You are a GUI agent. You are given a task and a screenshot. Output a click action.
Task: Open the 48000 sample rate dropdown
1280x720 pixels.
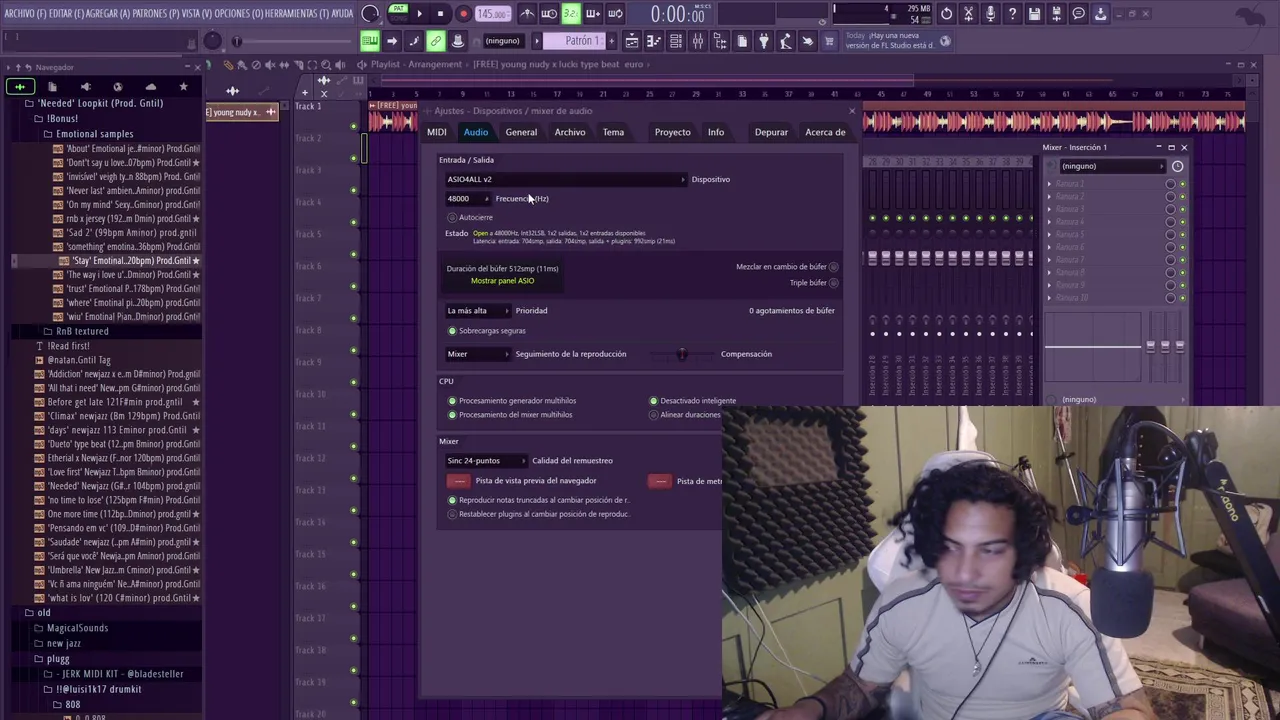coord(467,198)
